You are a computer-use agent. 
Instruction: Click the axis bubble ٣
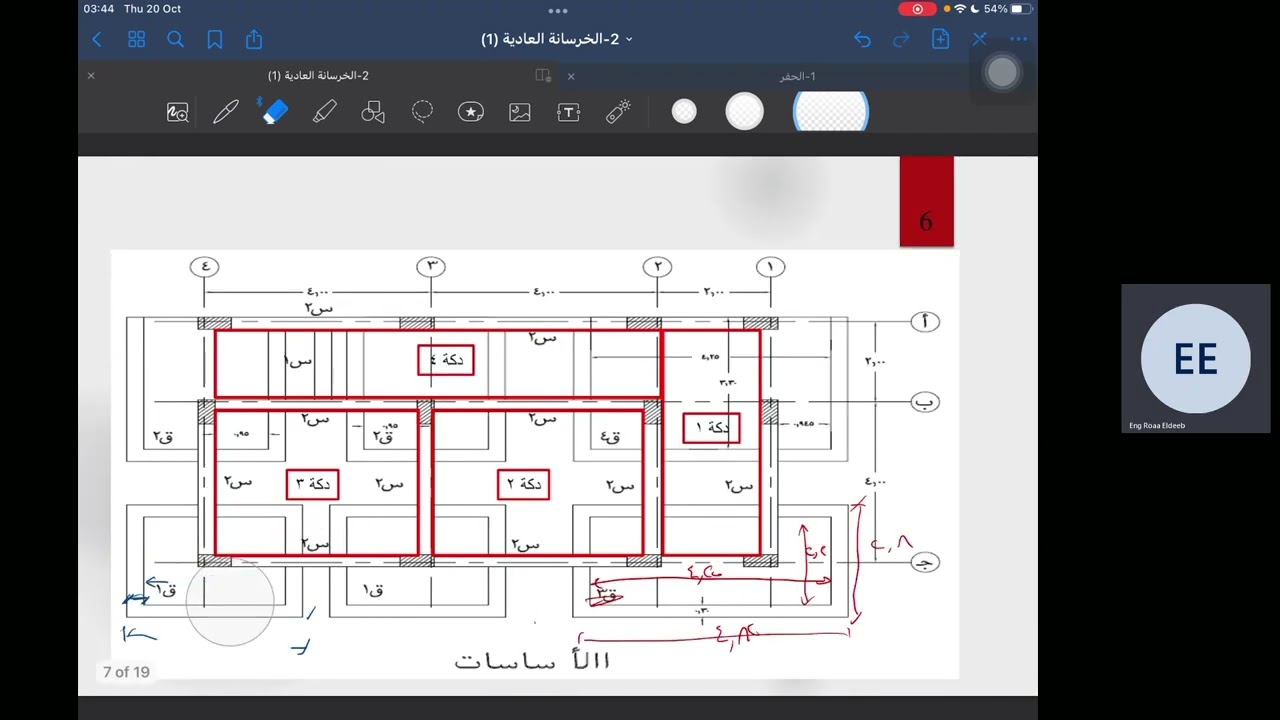[431, 267]
